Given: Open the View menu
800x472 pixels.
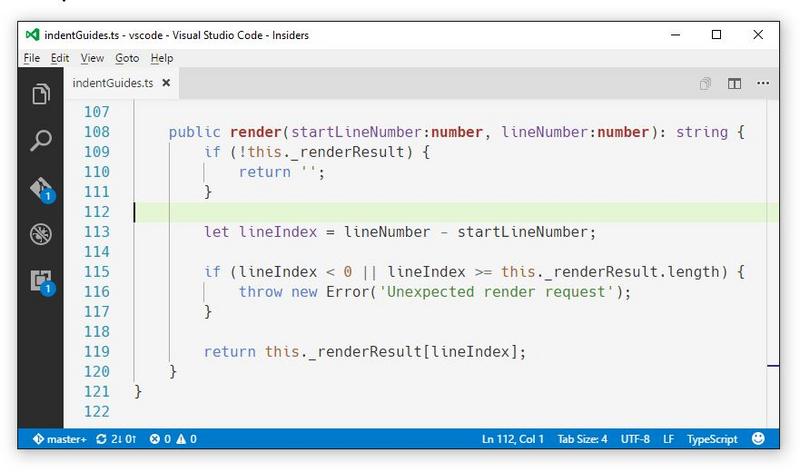Looking at the screenshot, I should click(x=92, y=58).
